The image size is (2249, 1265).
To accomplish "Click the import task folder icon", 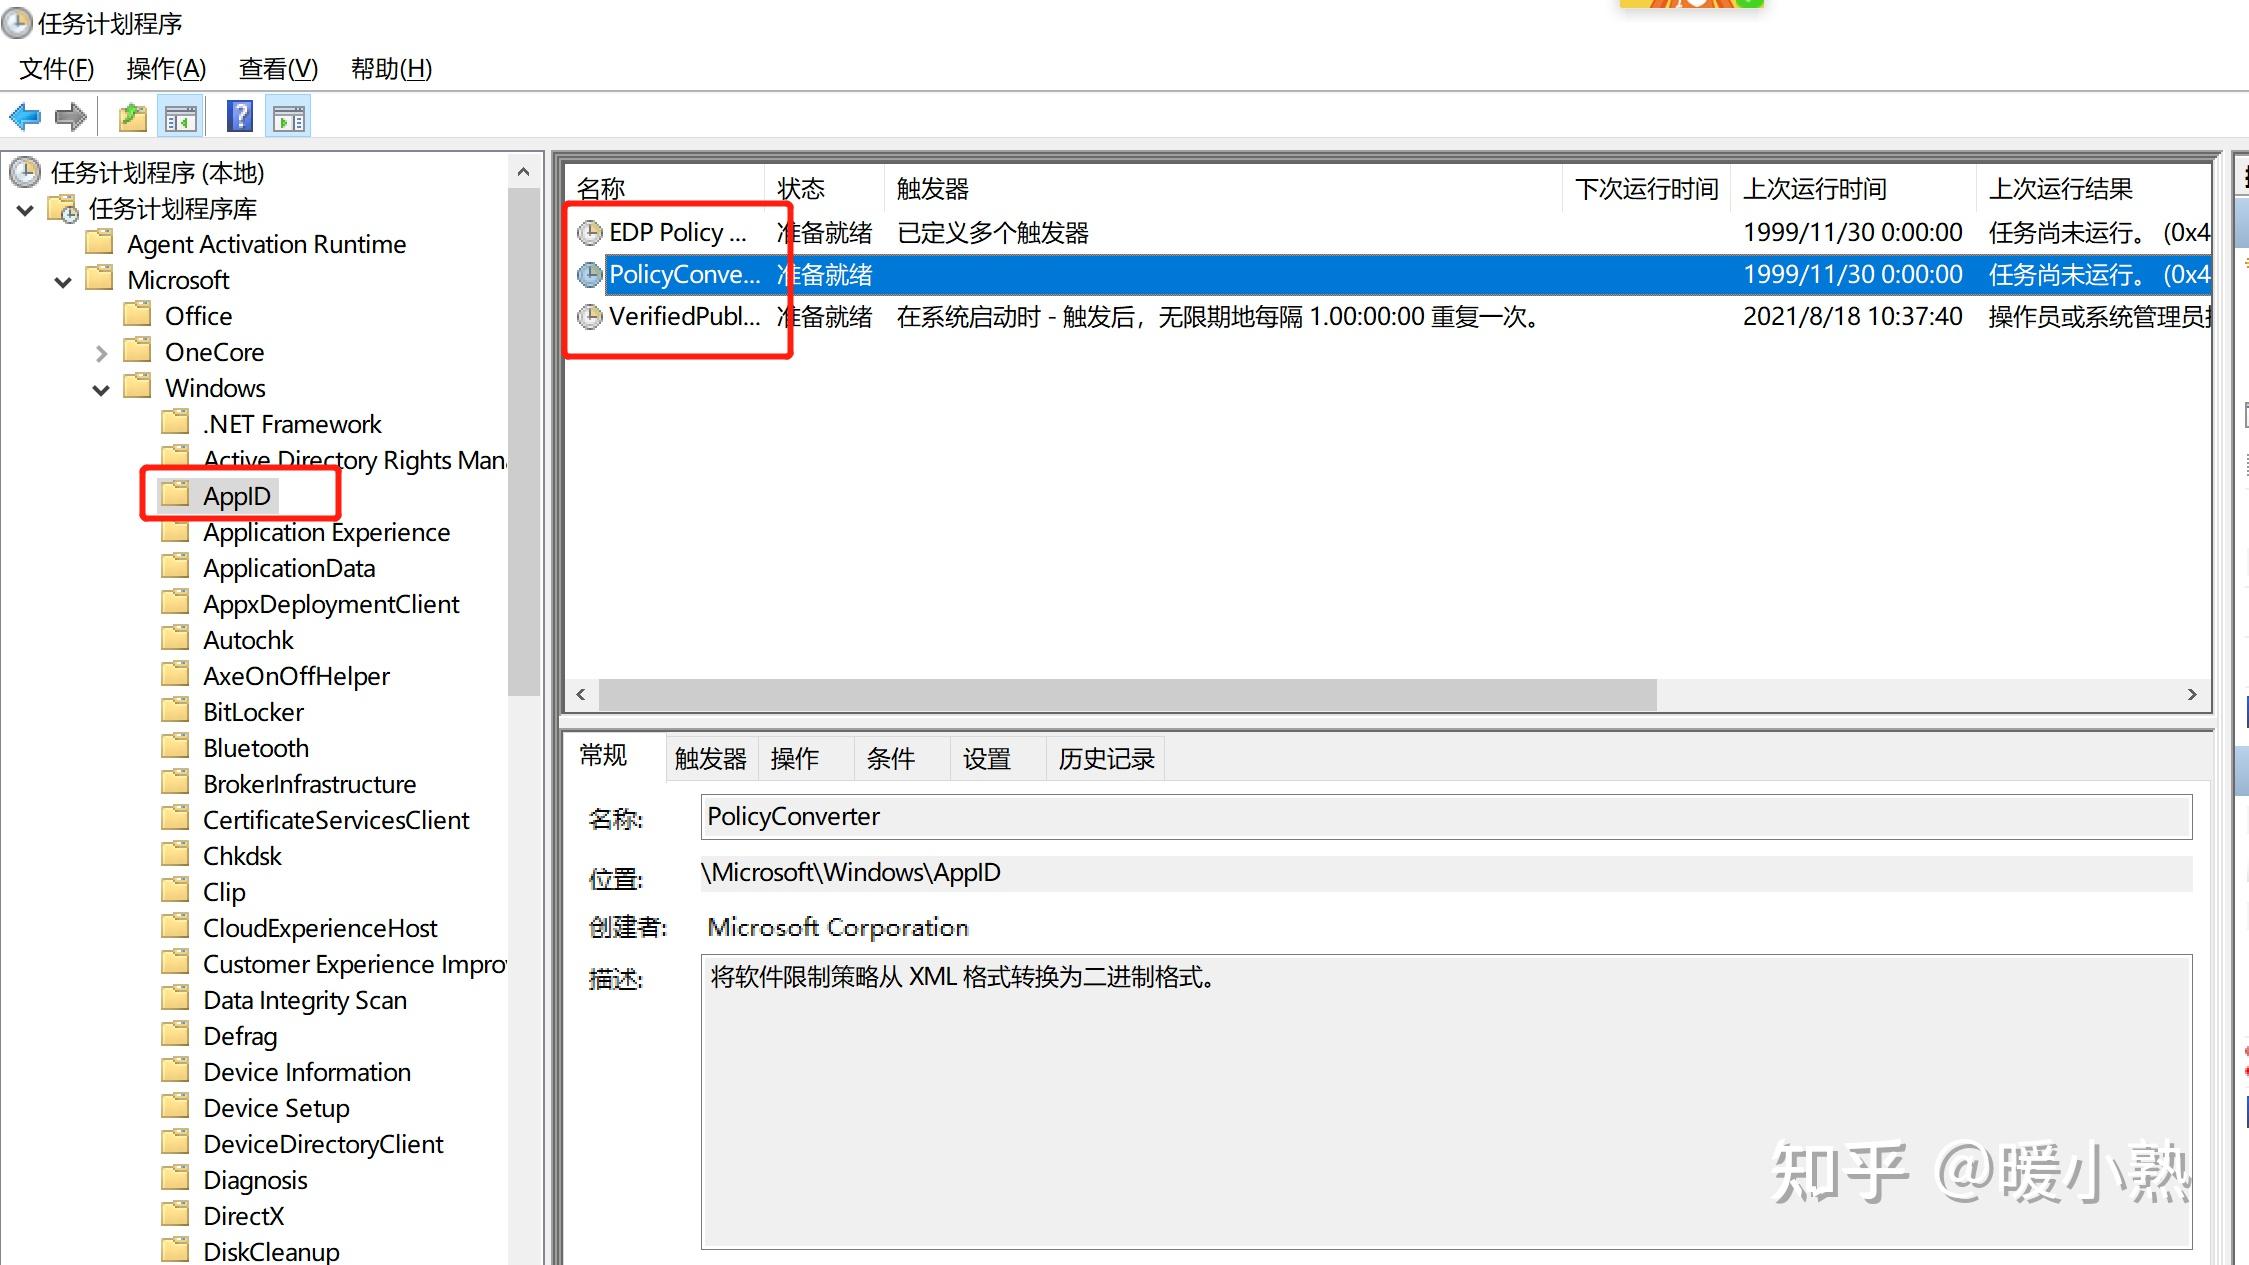I will point(131,115).
